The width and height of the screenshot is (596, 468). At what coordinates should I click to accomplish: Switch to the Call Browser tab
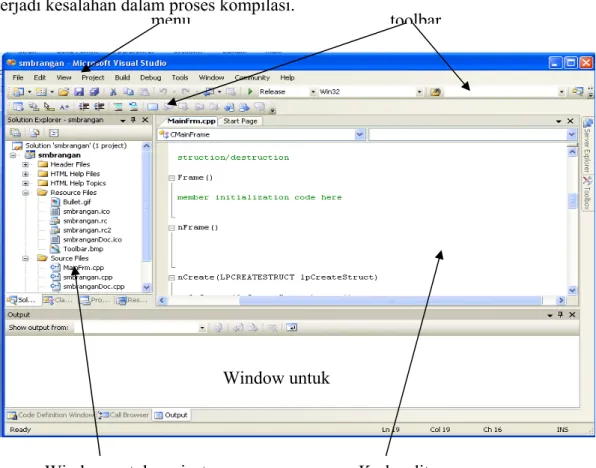click(x=124, y=415)
